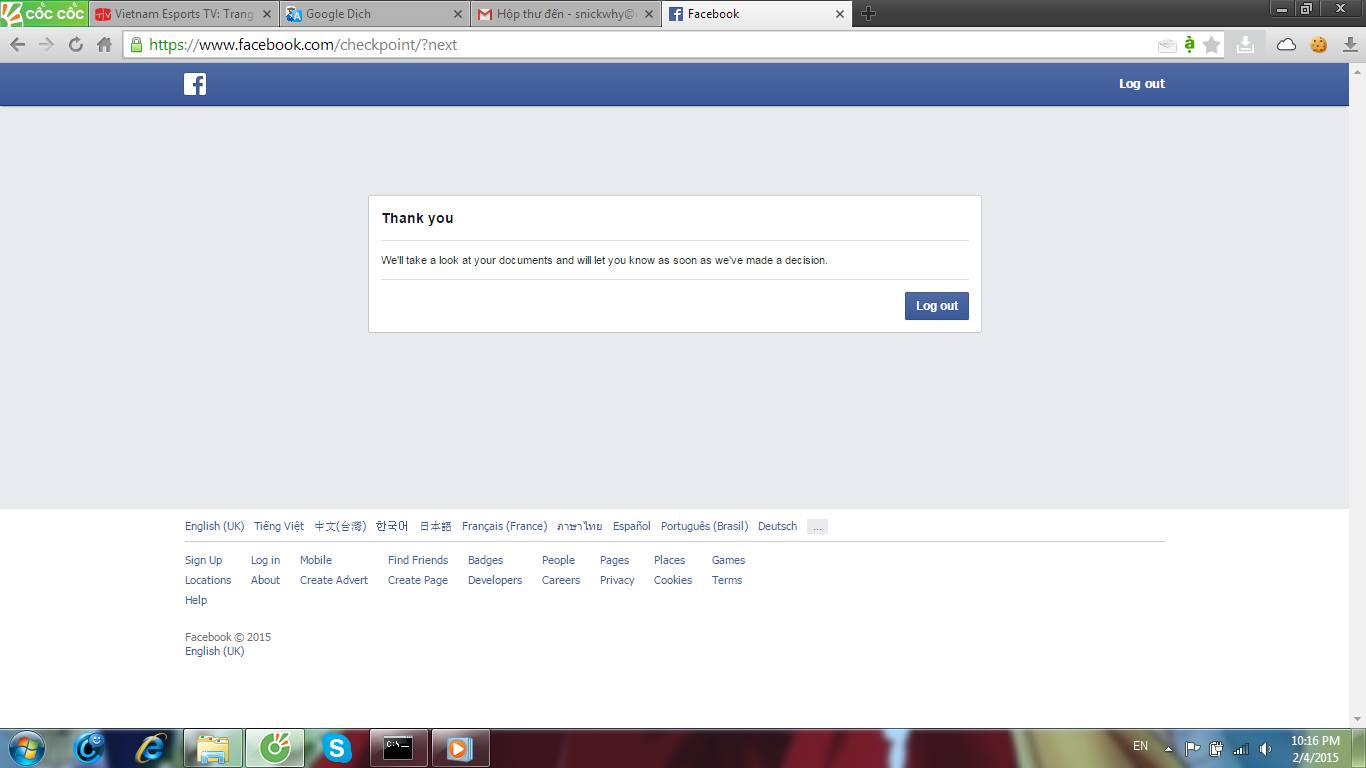Open the Games footer link
This screenshot has width=1366, height=768.
(x=728, y=560)
